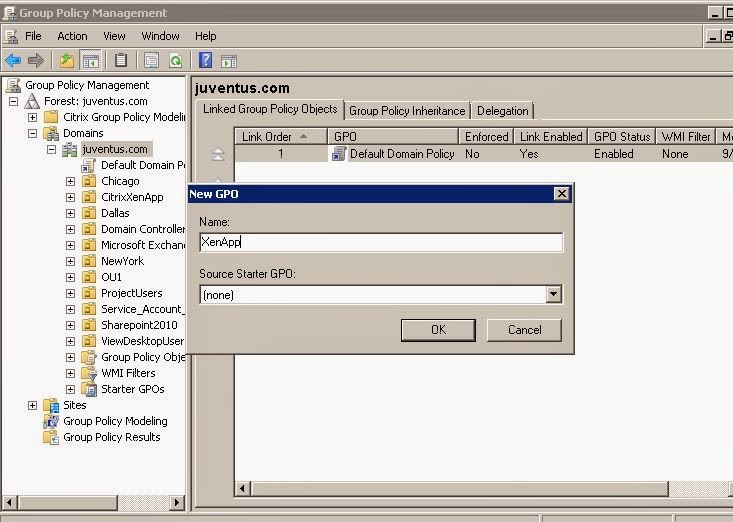Close the New GPO dialog
The height and width of the screenshot is (522, 733).
click(x=562, y=193)
